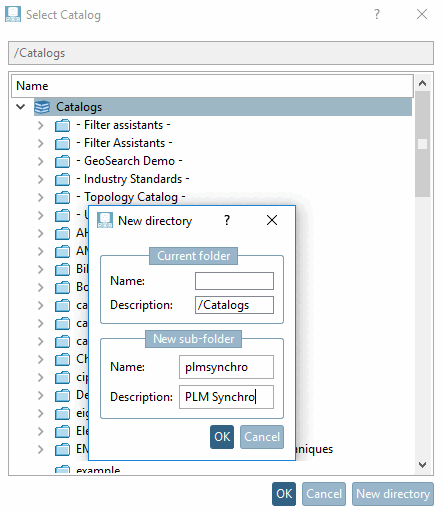Select the Catalogs database root icon
Viewport: 443px width, 511px height.
pyautogui.click(x=42, y=107)
